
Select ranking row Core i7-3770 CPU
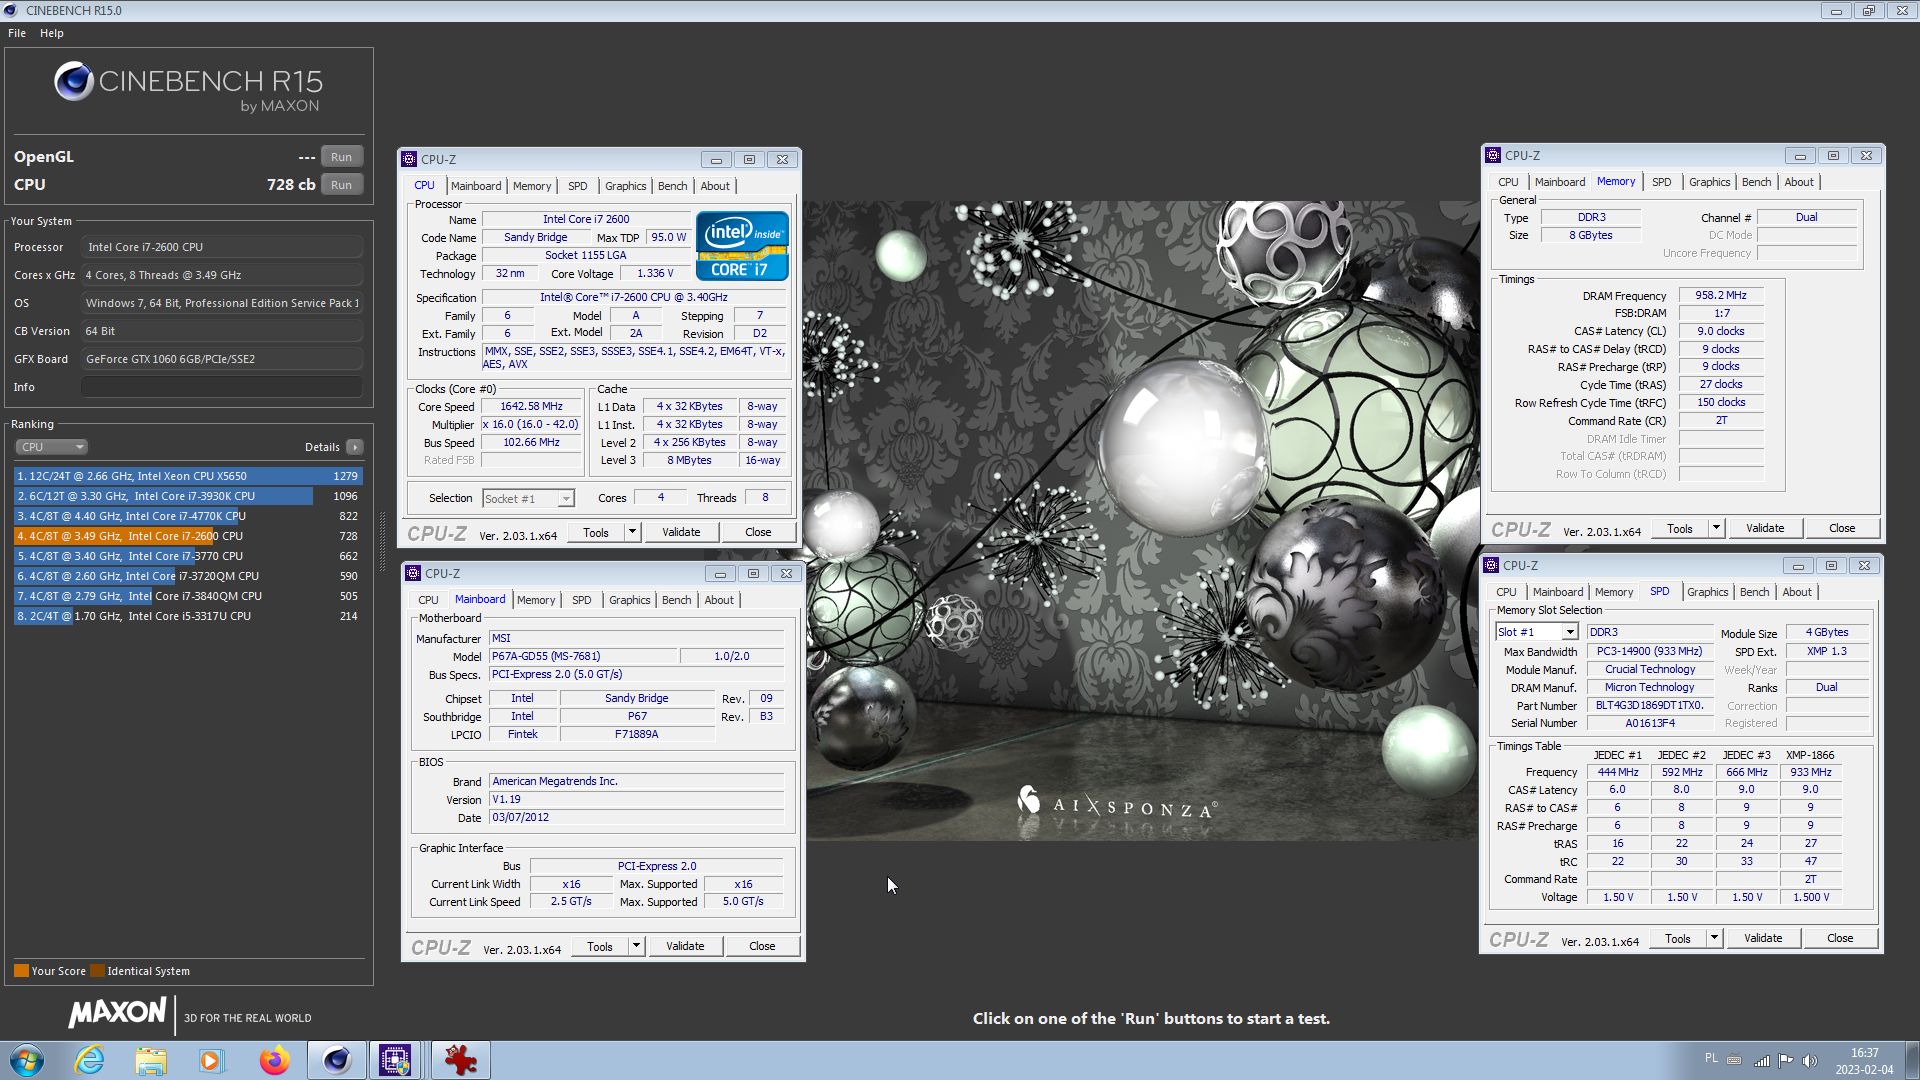coord(188,556)
